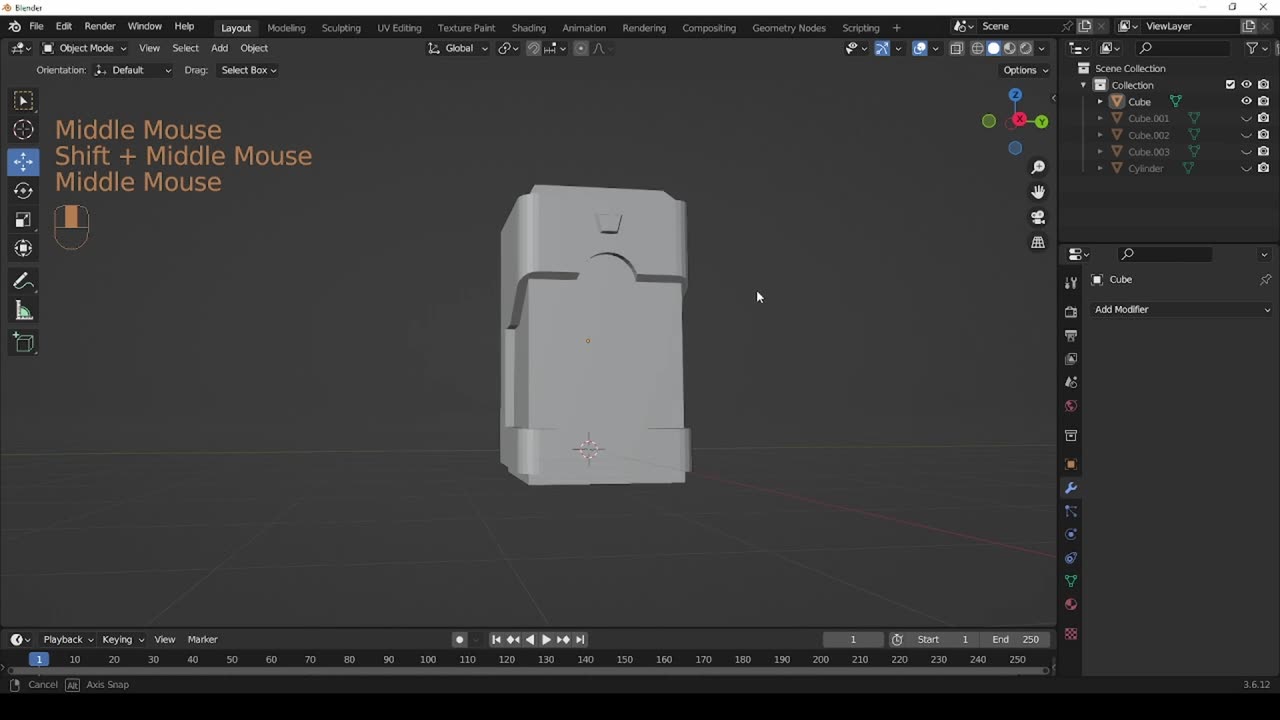
Task: Toggle proportional editing
Action: [580, 48]
